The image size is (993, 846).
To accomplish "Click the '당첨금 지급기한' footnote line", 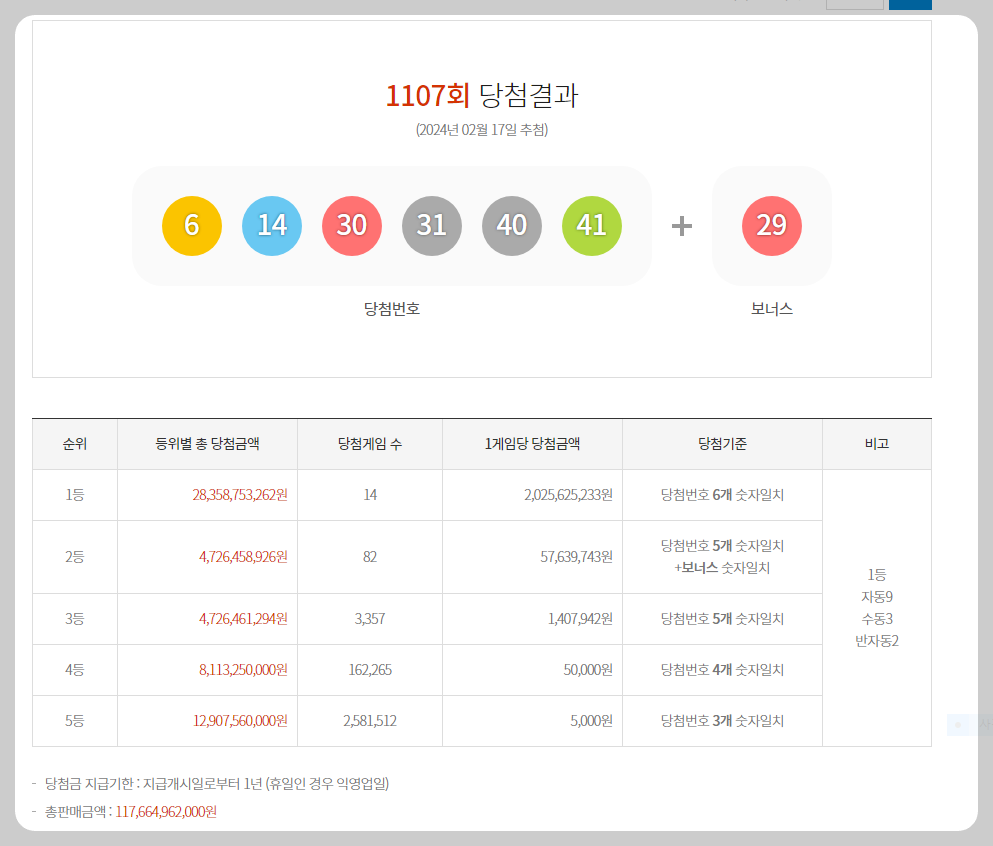I will pyautogui.click(x=217, y=784).
